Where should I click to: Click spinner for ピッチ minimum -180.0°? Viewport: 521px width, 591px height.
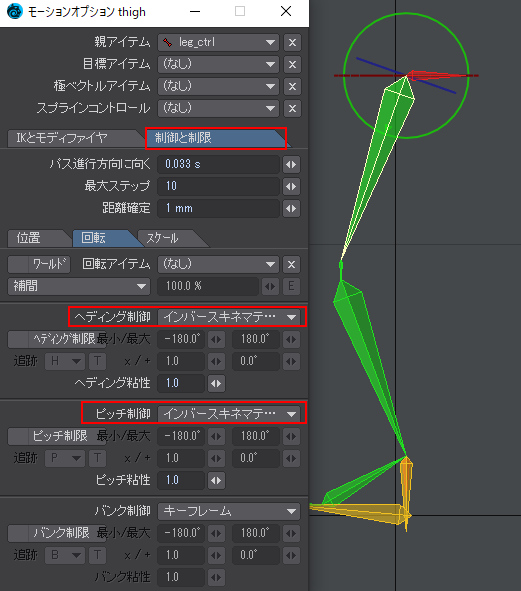216,436
